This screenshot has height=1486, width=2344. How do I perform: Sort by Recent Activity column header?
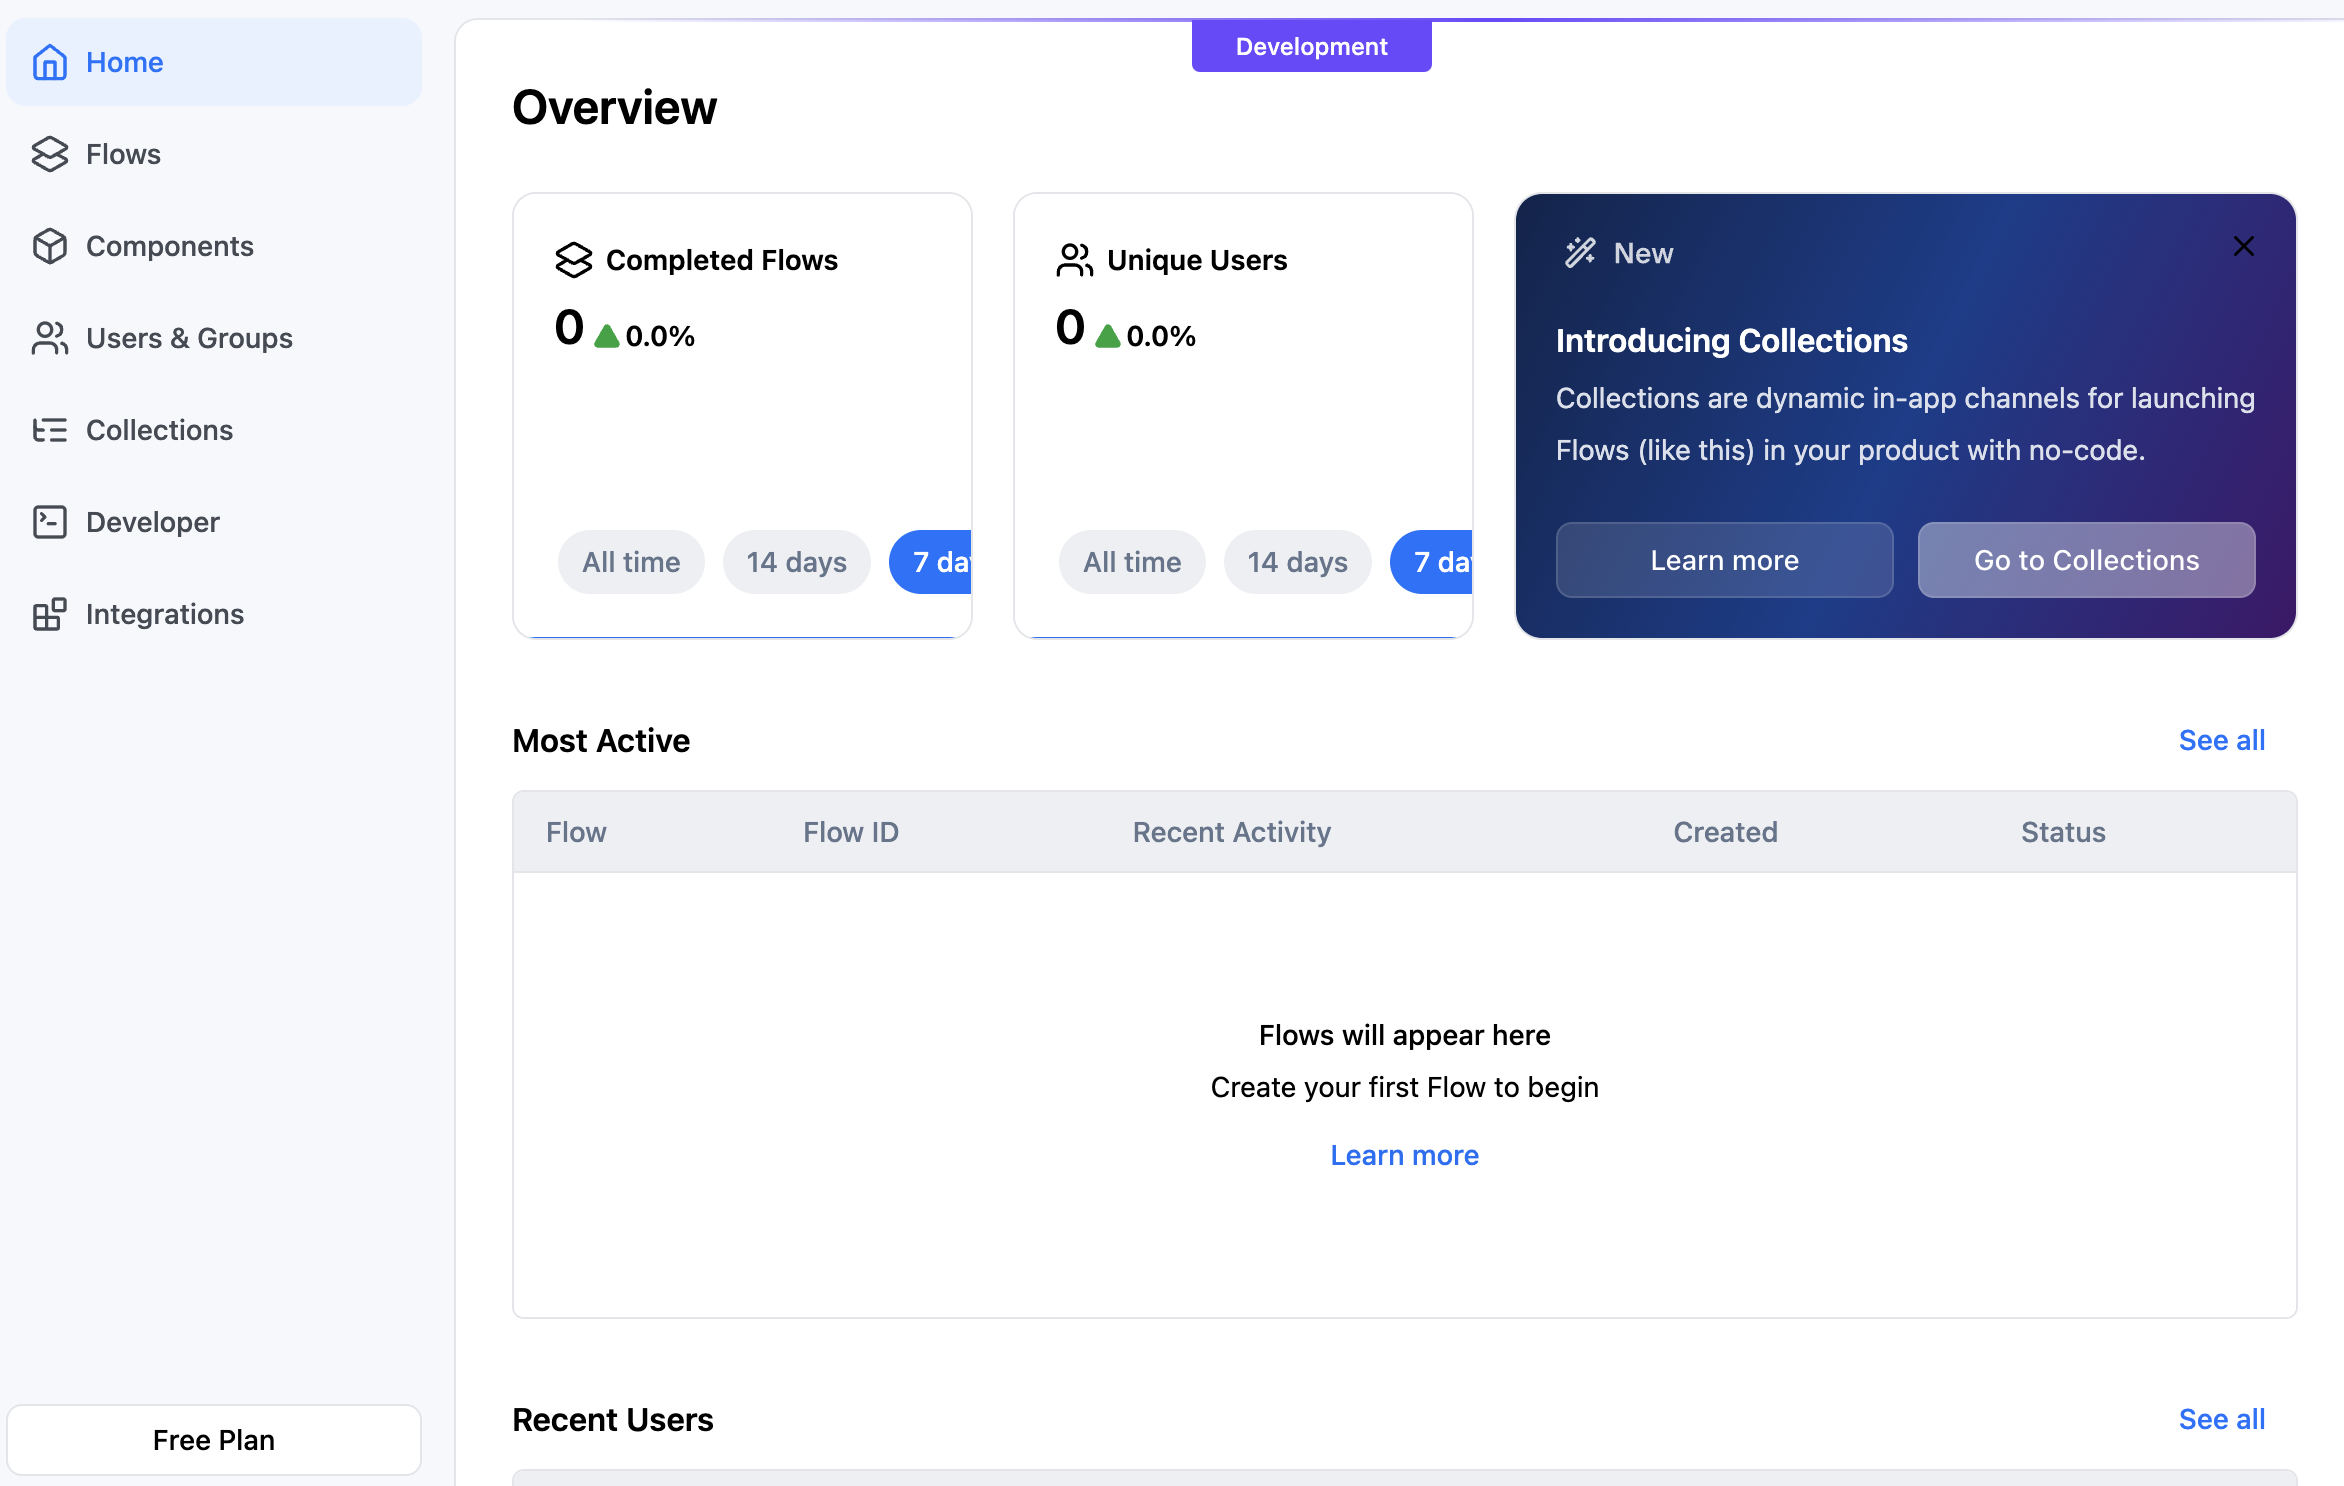tap(1231, 832)
